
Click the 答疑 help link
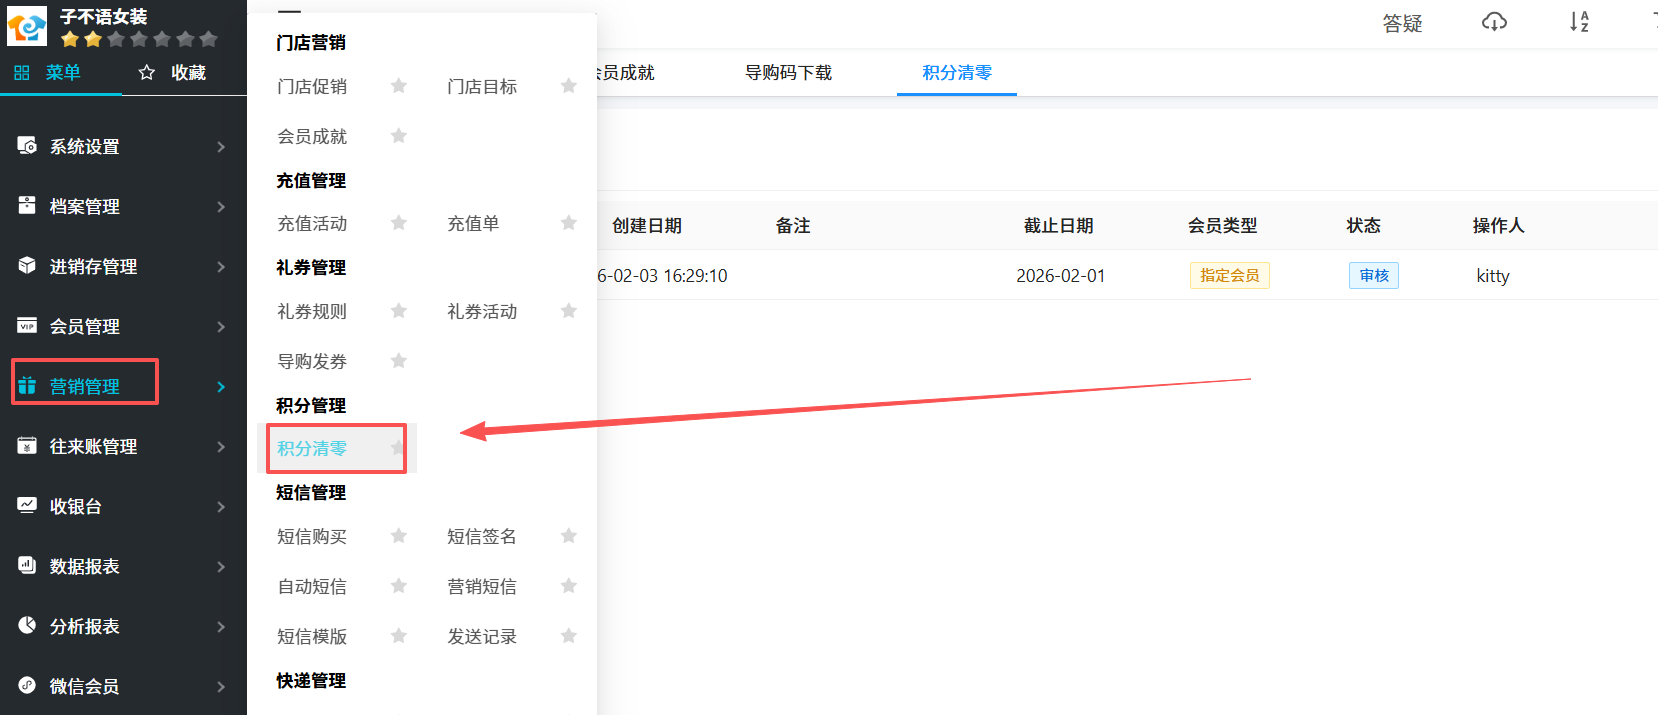pyautogui.click(x=1402, y=23)
